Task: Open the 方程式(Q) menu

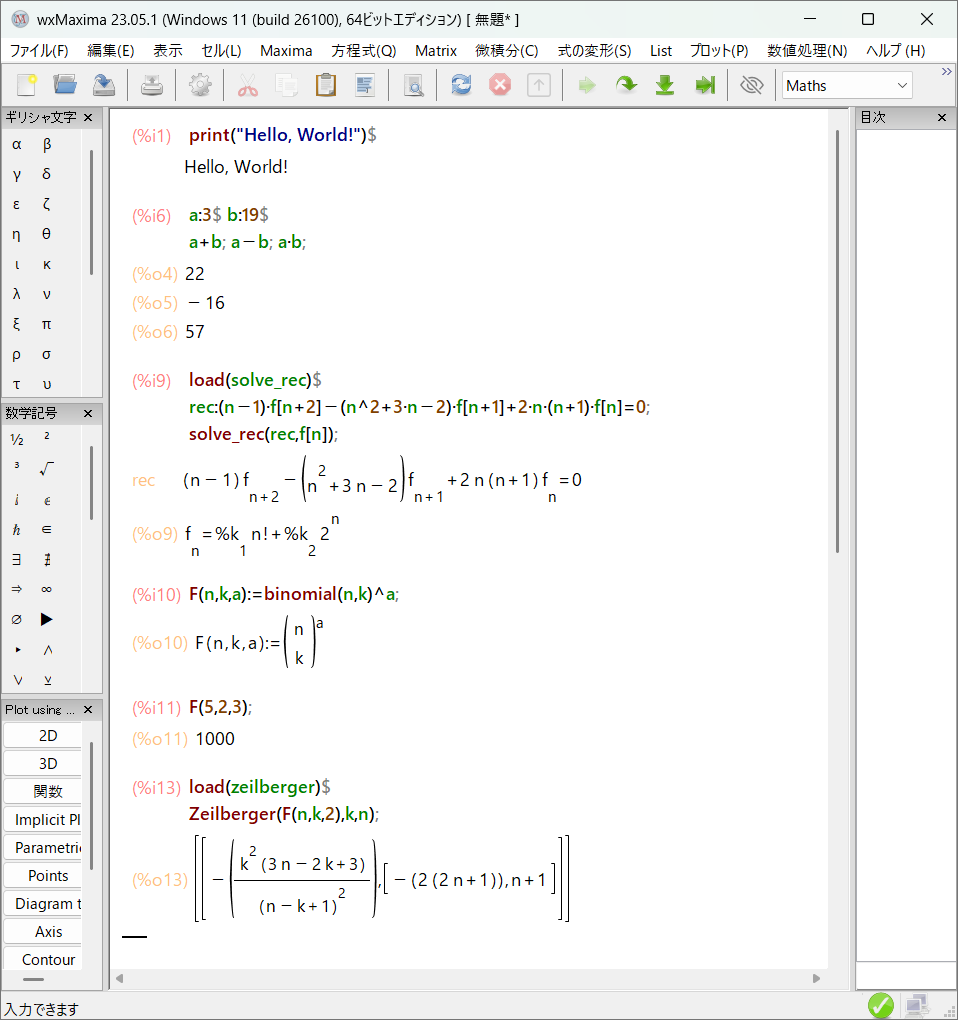Action: [x=364, y=51]
